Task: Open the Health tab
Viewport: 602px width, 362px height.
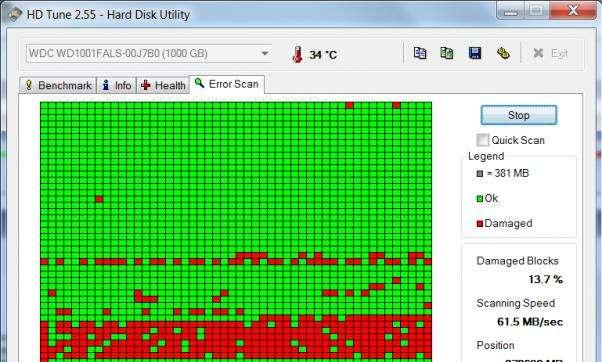Action: point(163,85)
